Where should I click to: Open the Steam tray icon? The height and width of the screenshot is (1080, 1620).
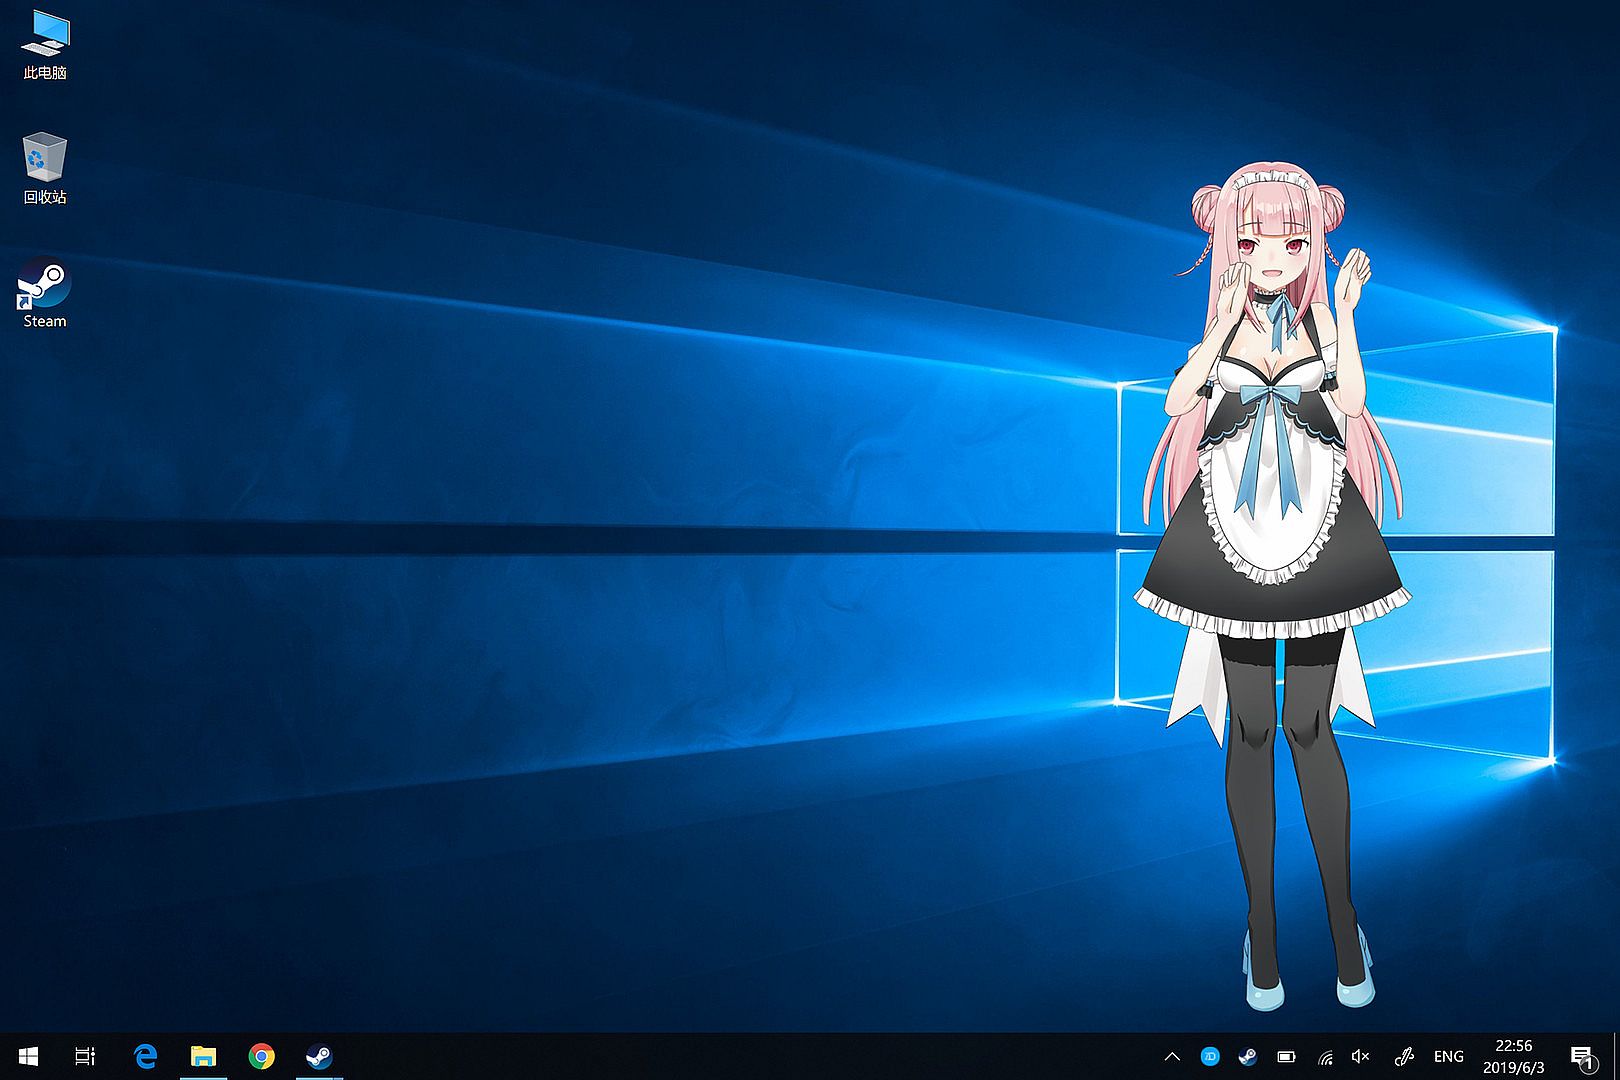click(1248, 1056)
